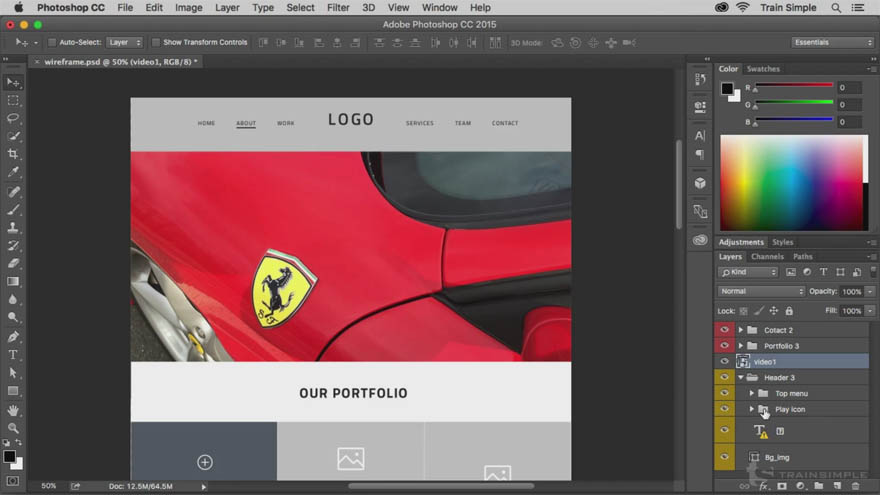Open the Paragraph panel icon

pyautogui.click(x=700, y=154)
